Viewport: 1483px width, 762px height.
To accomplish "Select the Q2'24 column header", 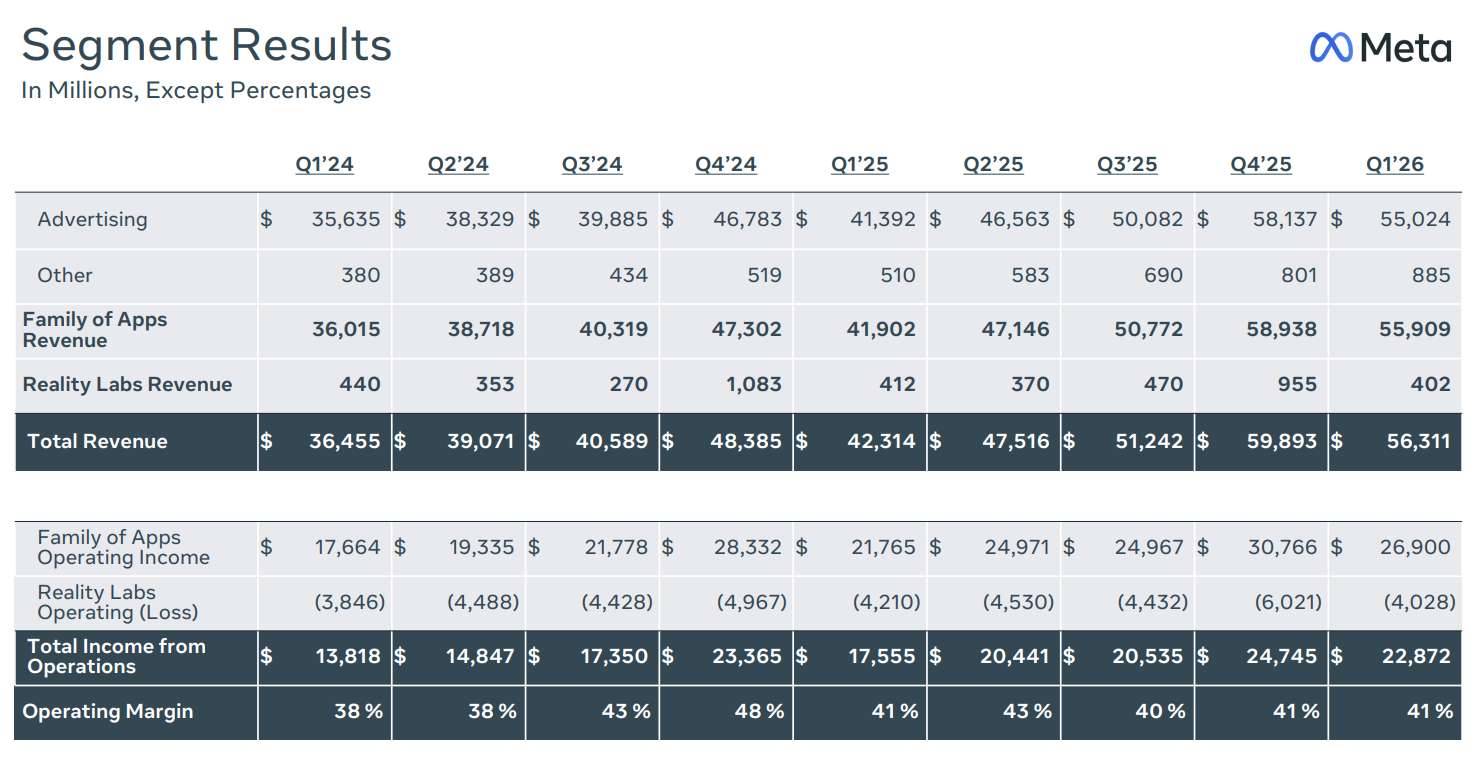I will (458, 164).
